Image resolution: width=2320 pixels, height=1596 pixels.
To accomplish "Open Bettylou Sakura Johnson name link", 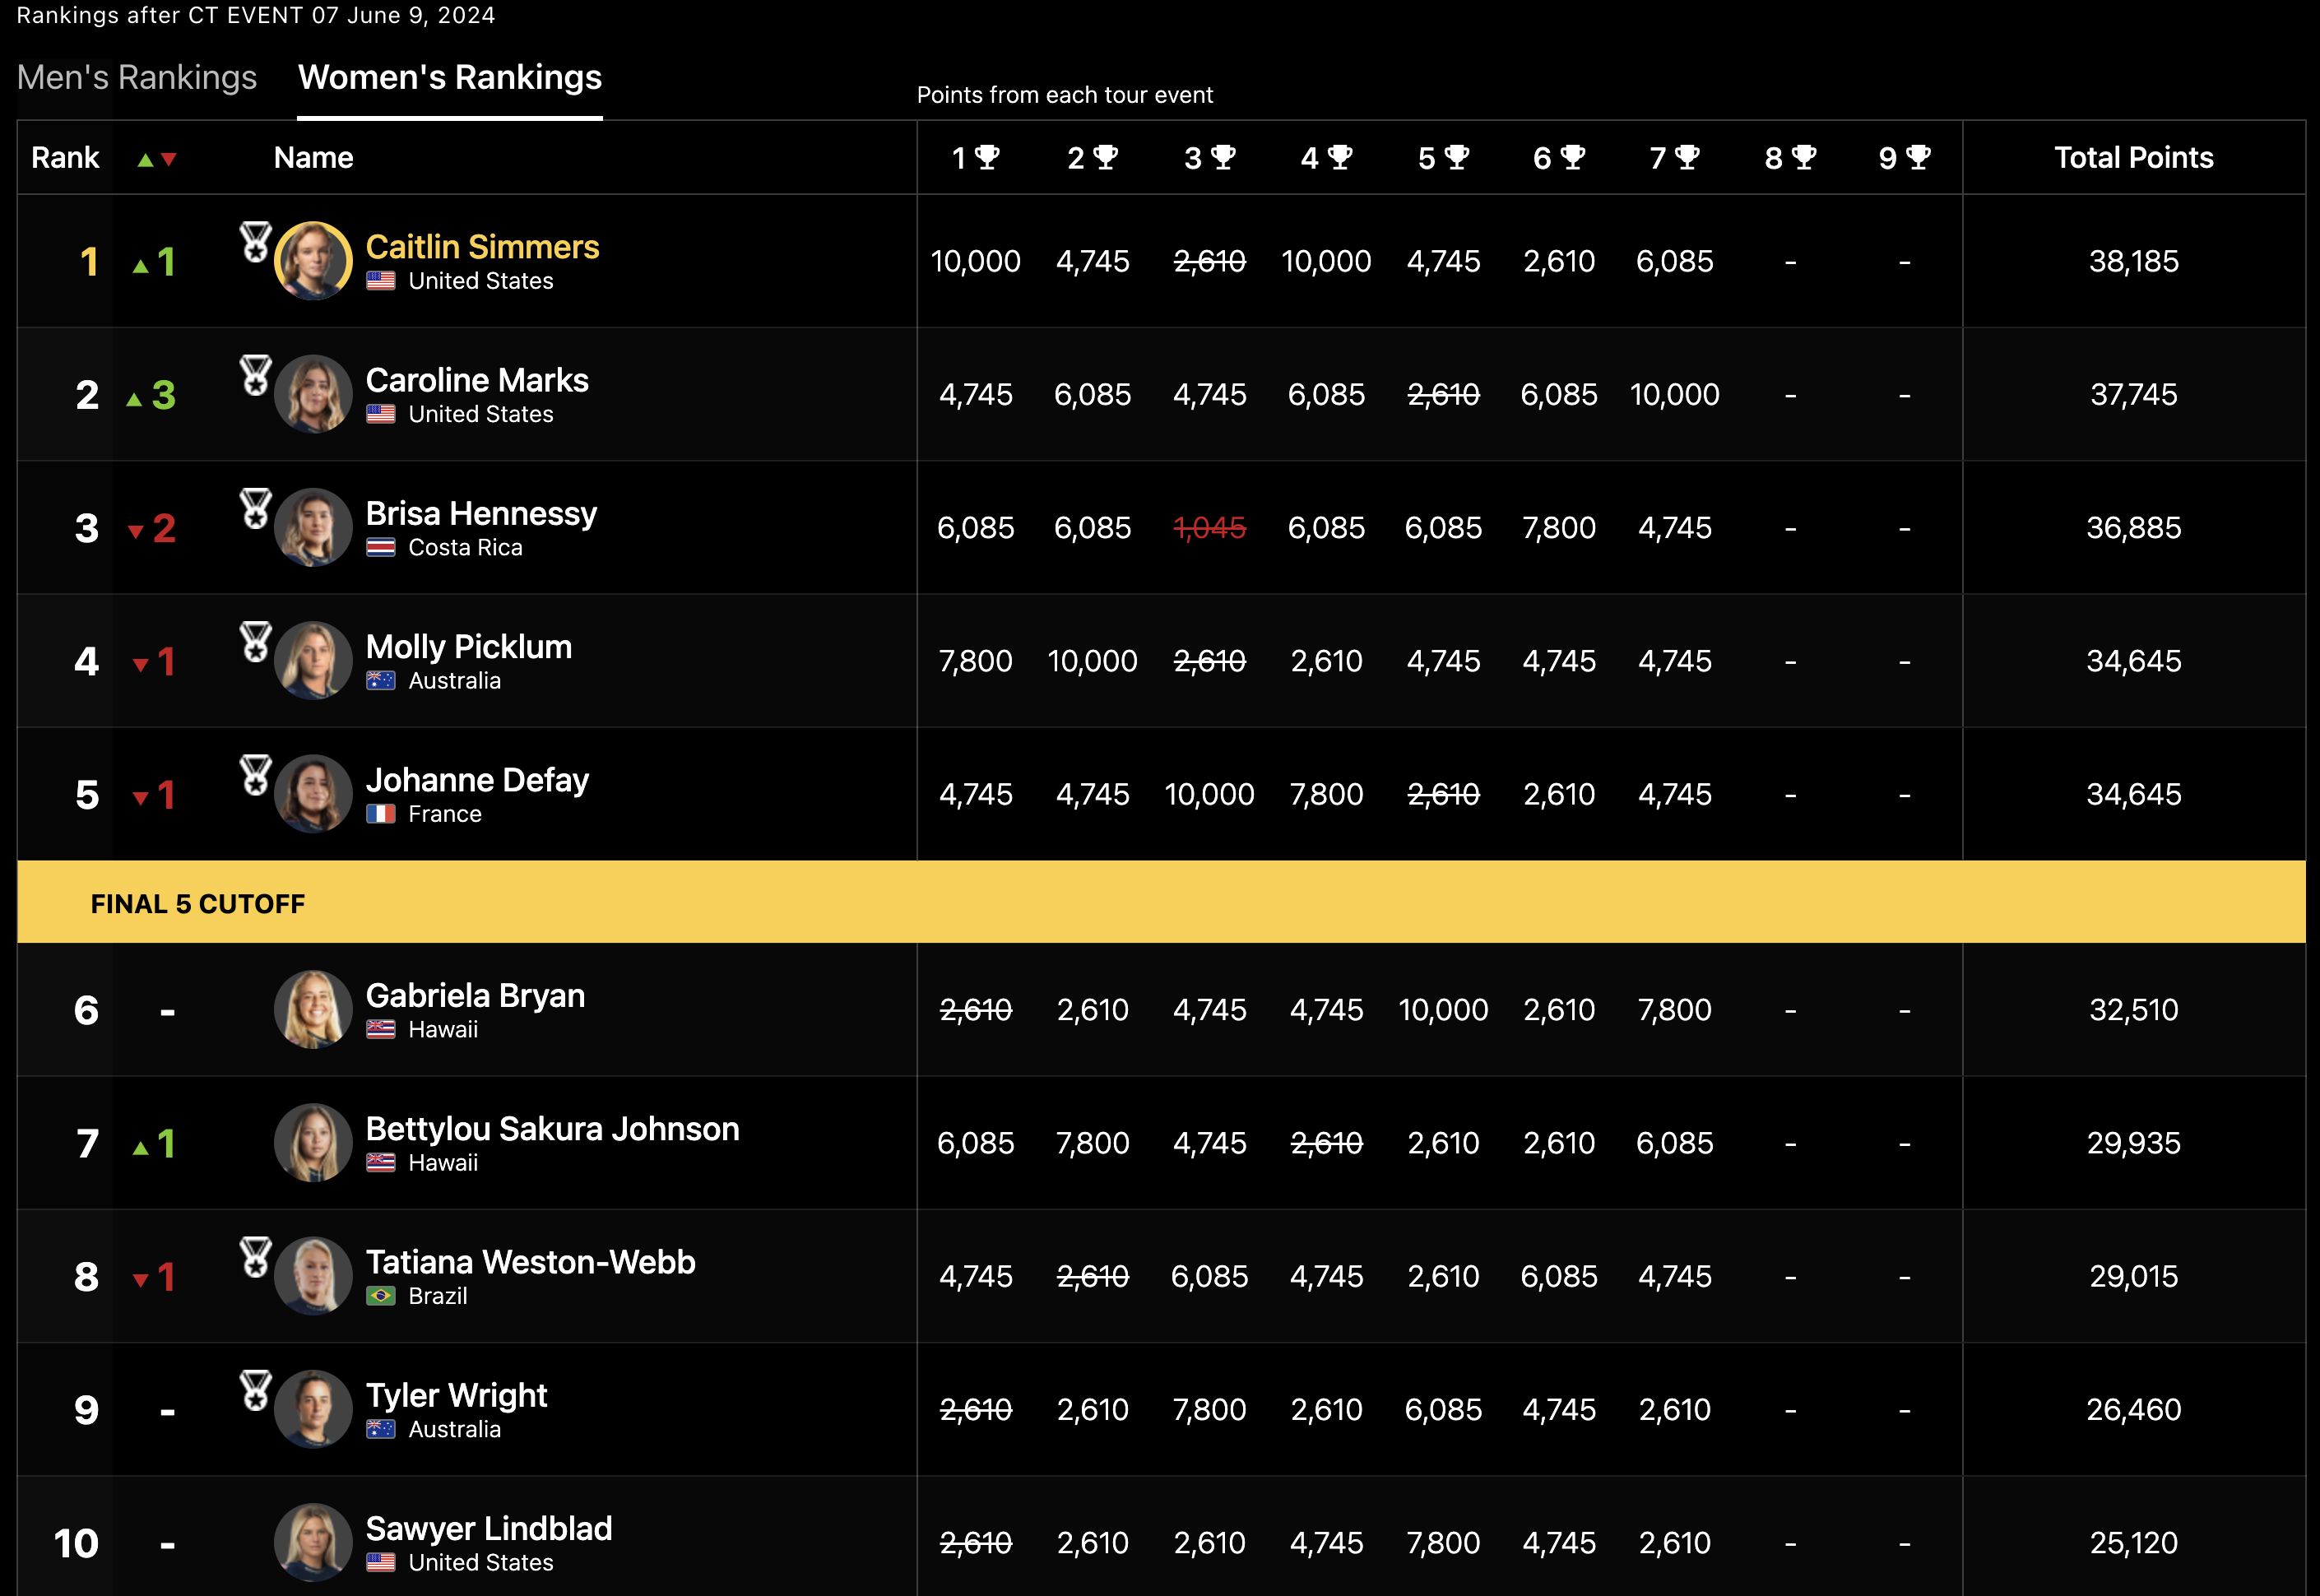I will (x=552, y=1129).
